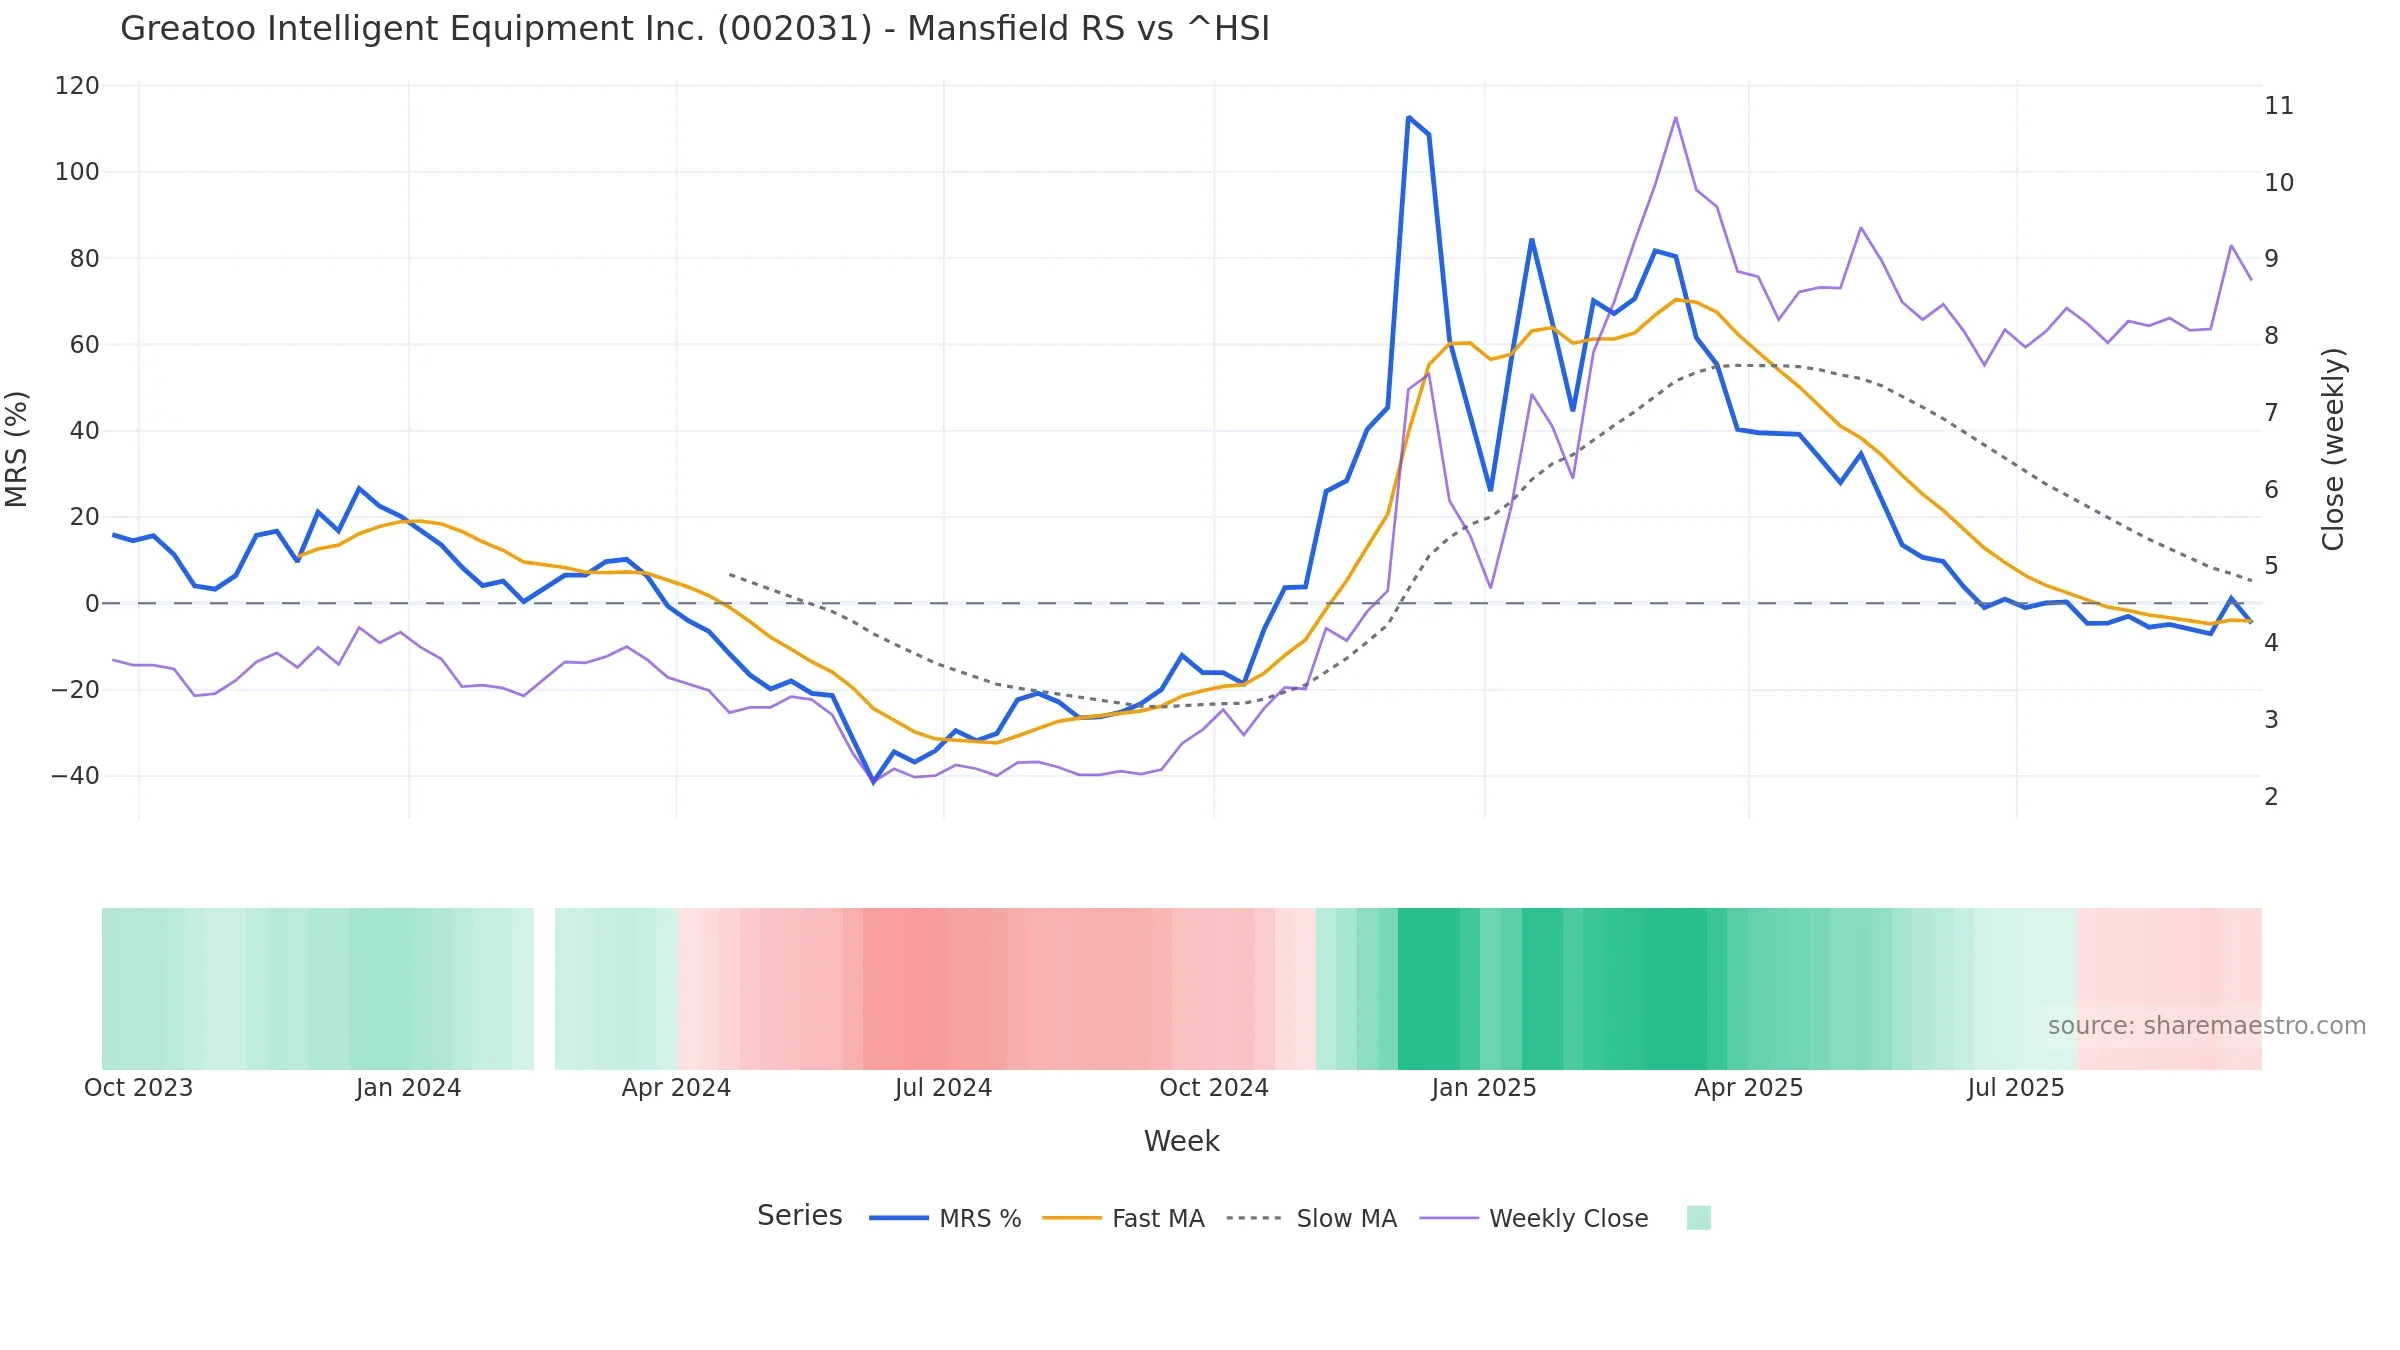Click the green legend color swatch
Image resolution: width=2400 pixels, height=1350 pixels.
click(1698, 1217)
